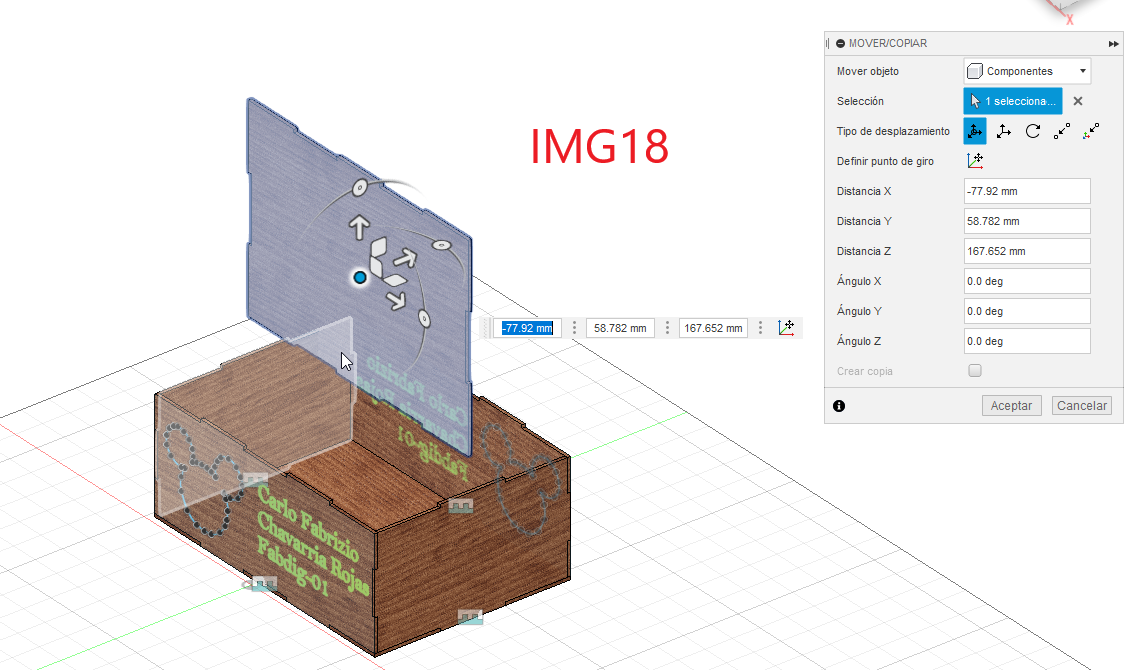Open options dots after the -77.92 mm field

tap(574, 328)
